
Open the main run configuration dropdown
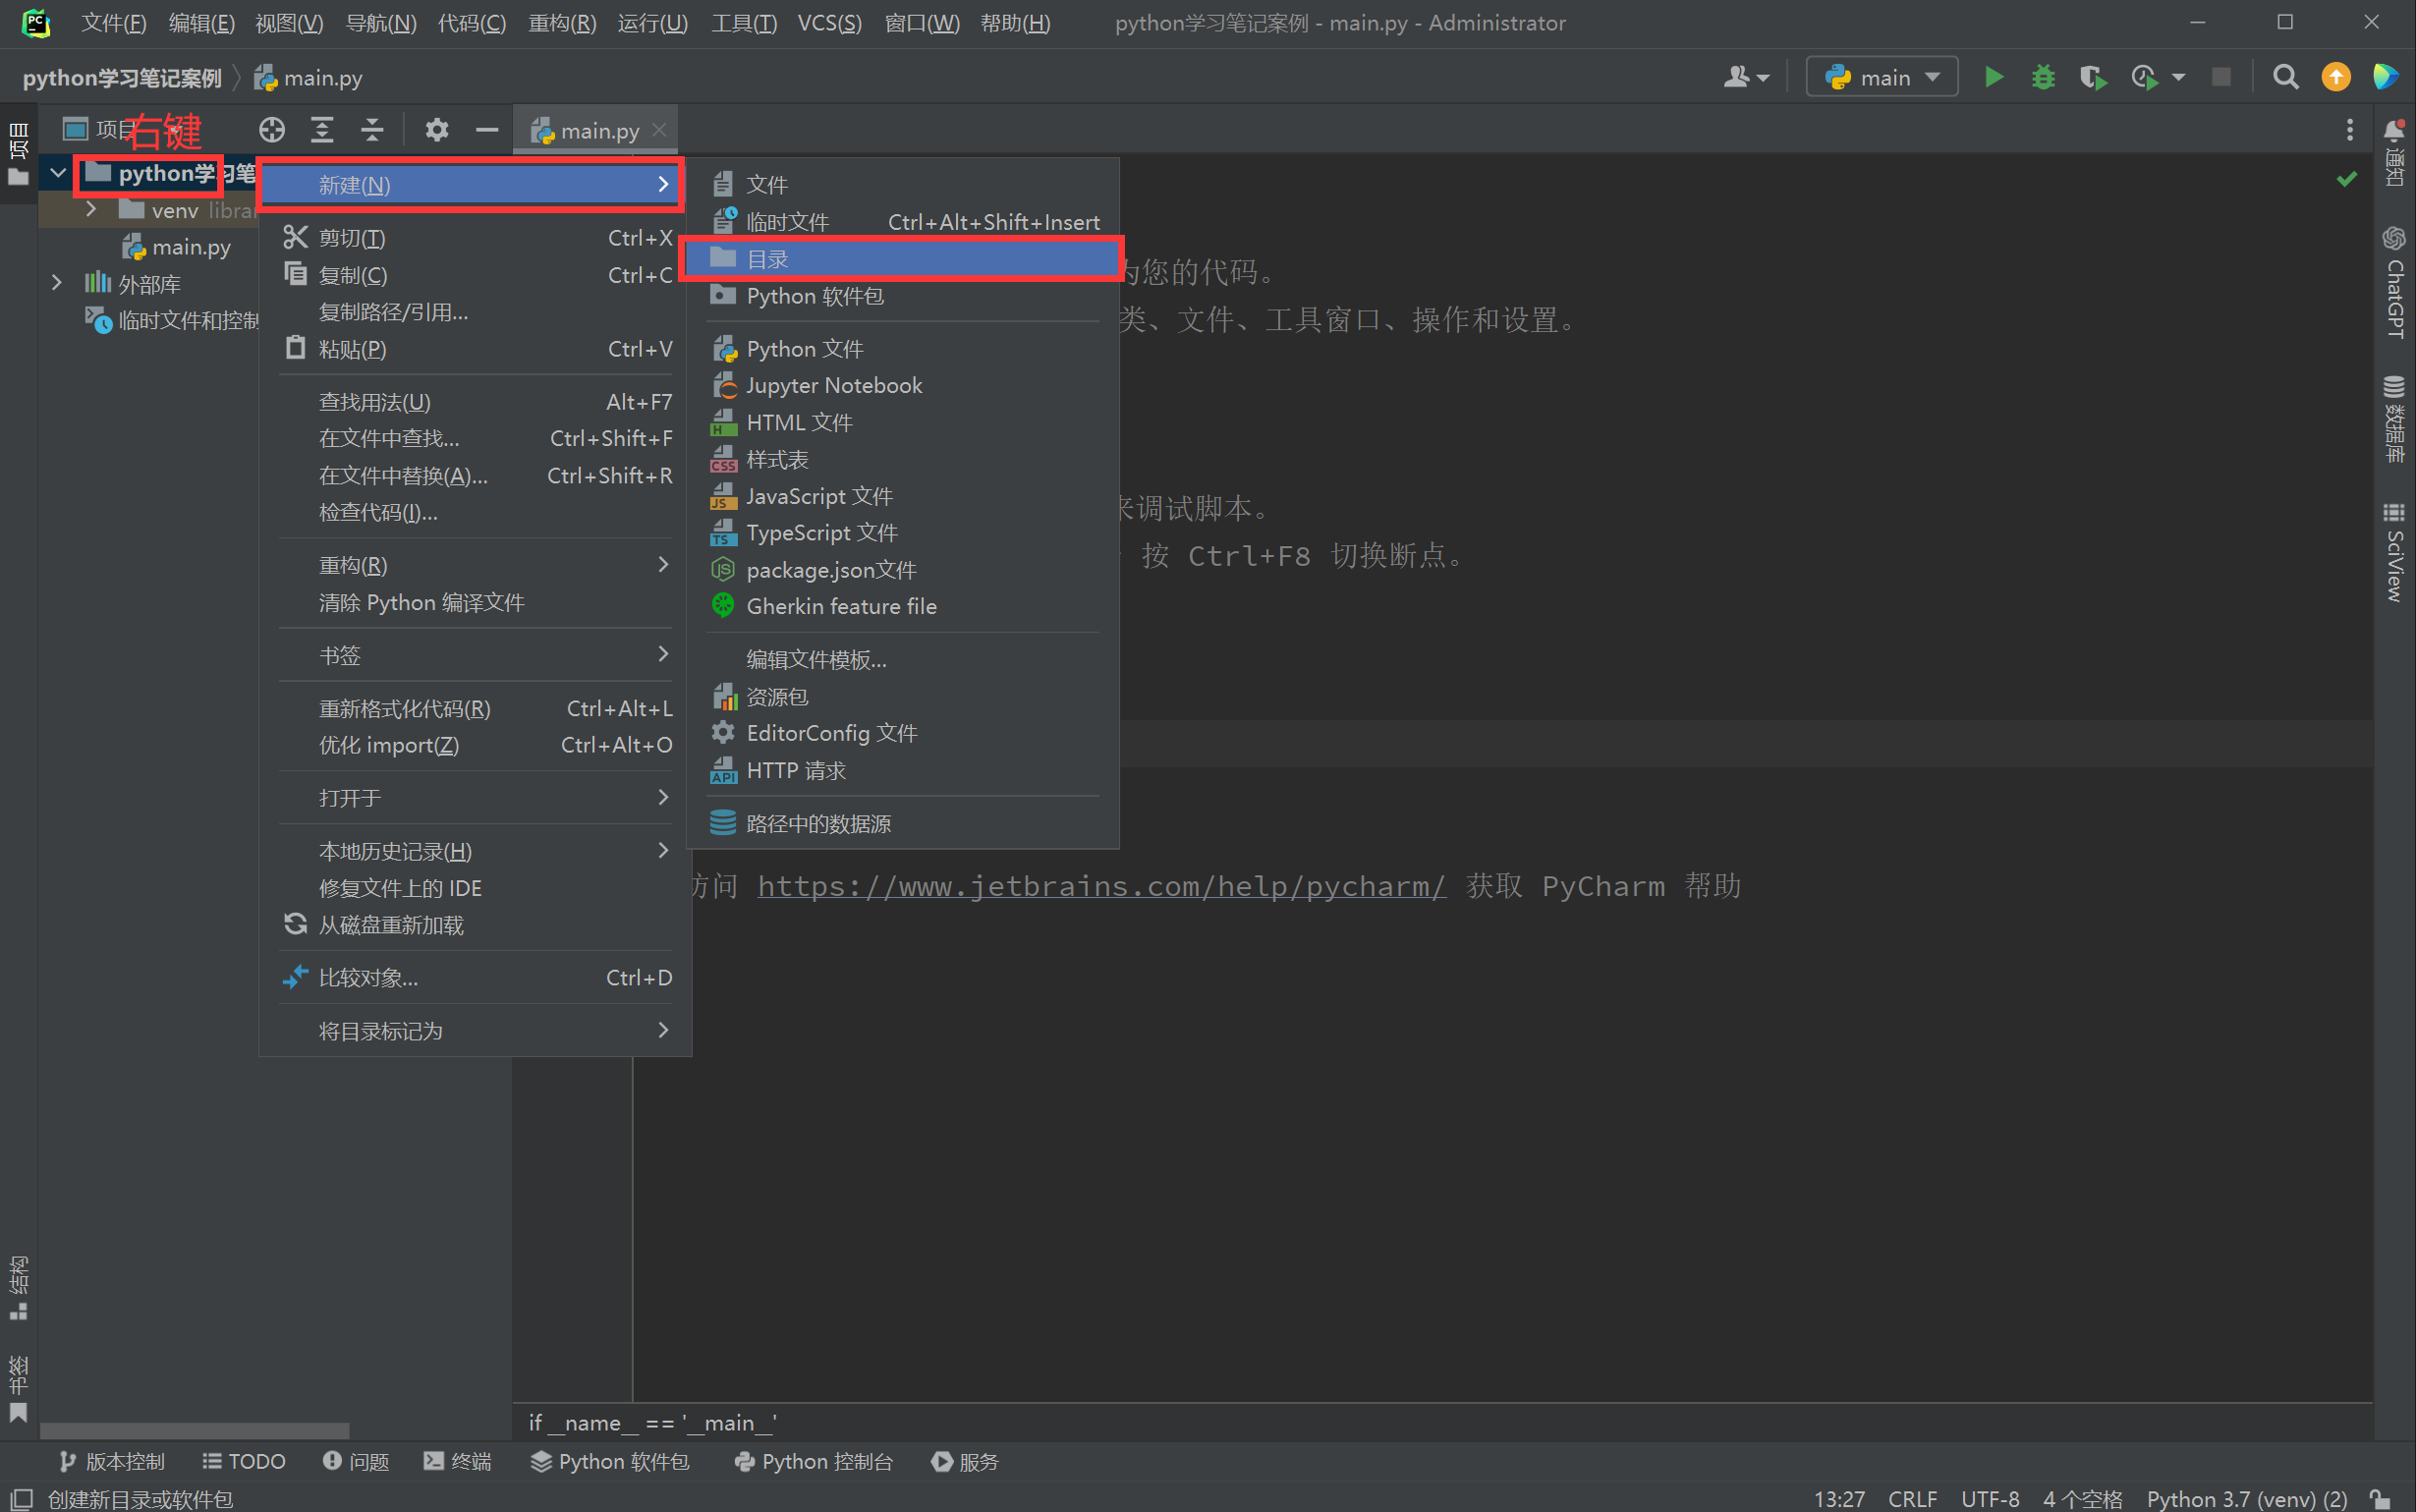[x=1882, y=77]
